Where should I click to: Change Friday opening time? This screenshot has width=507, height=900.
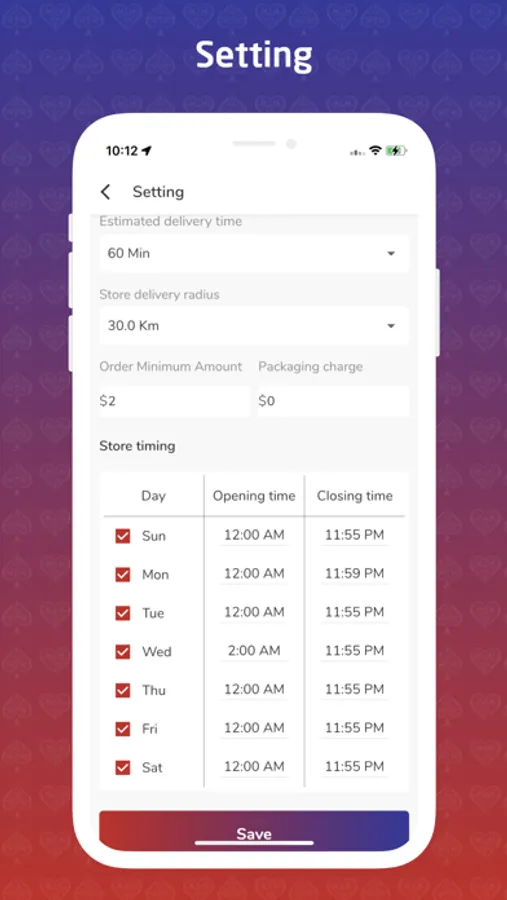coord(254,728)
